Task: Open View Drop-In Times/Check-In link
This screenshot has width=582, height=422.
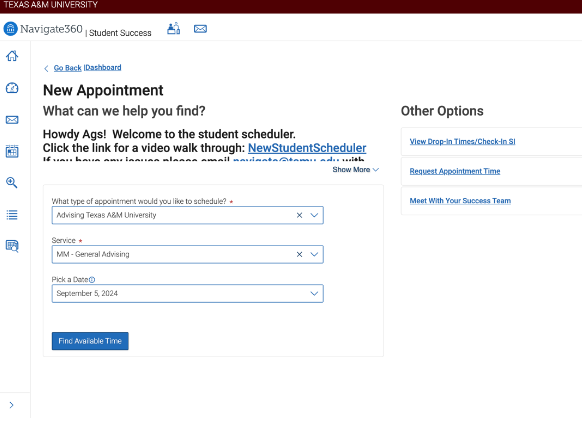Action: coord(462,141)
